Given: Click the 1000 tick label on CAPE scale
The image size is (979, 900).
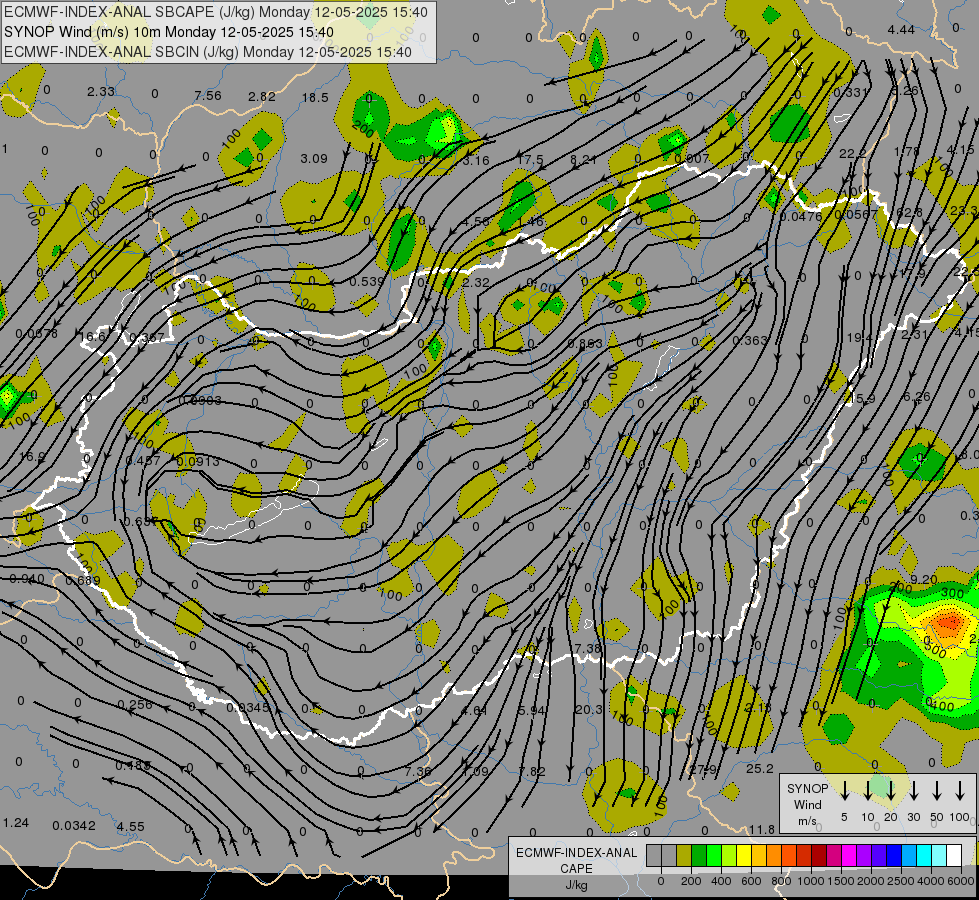Looking at the screenshot, I should (x=810, y=881).
